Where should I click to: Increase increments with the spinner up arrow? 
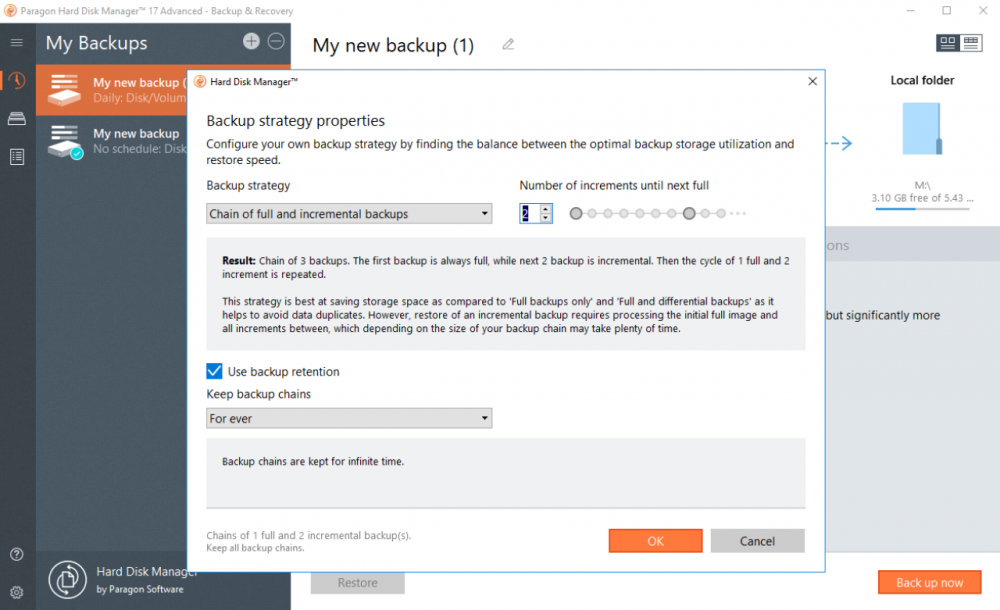[545, 208]
